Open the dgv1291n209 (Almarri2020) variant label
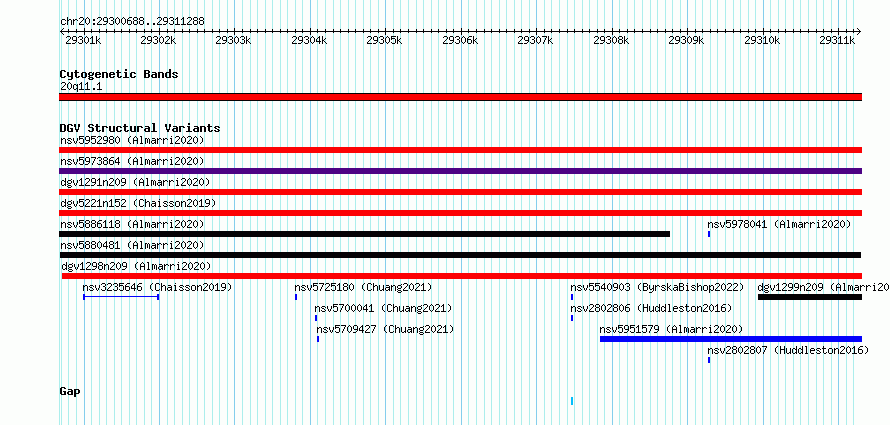 (135, 182)
